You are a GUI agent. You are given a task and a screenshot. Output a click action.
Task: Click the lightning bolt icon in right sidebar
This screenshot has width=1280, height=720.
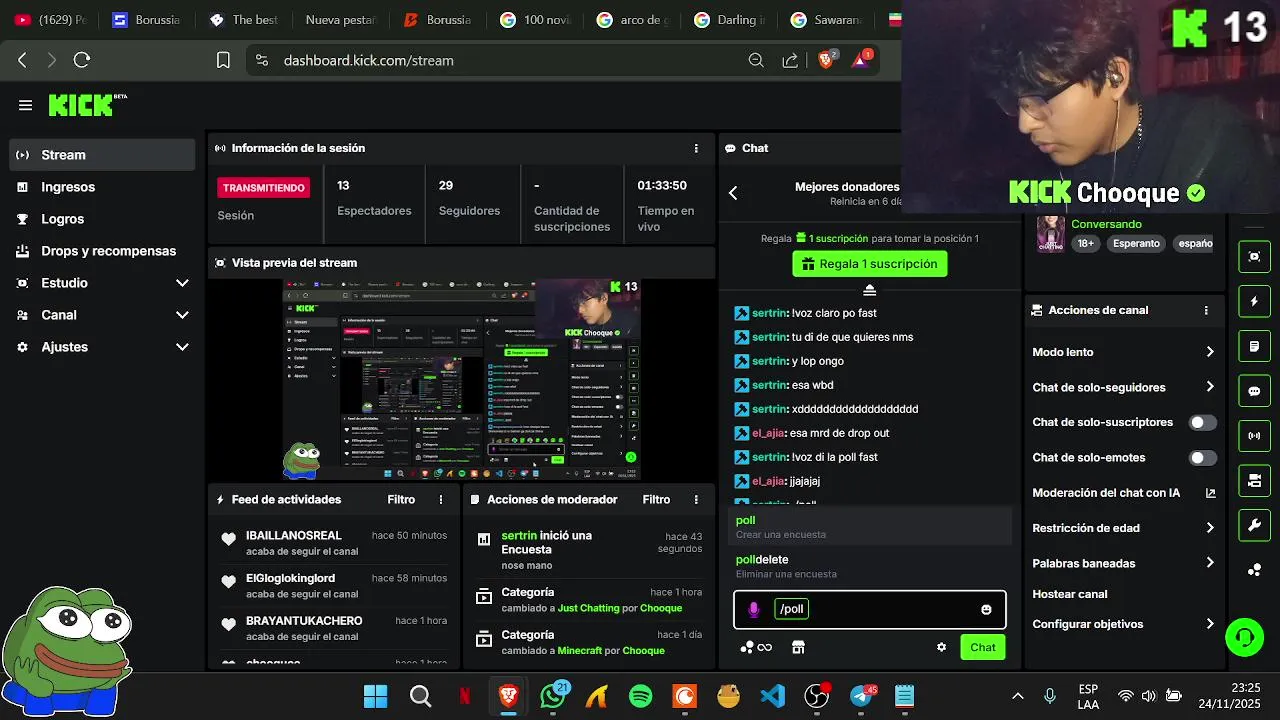1254,301
